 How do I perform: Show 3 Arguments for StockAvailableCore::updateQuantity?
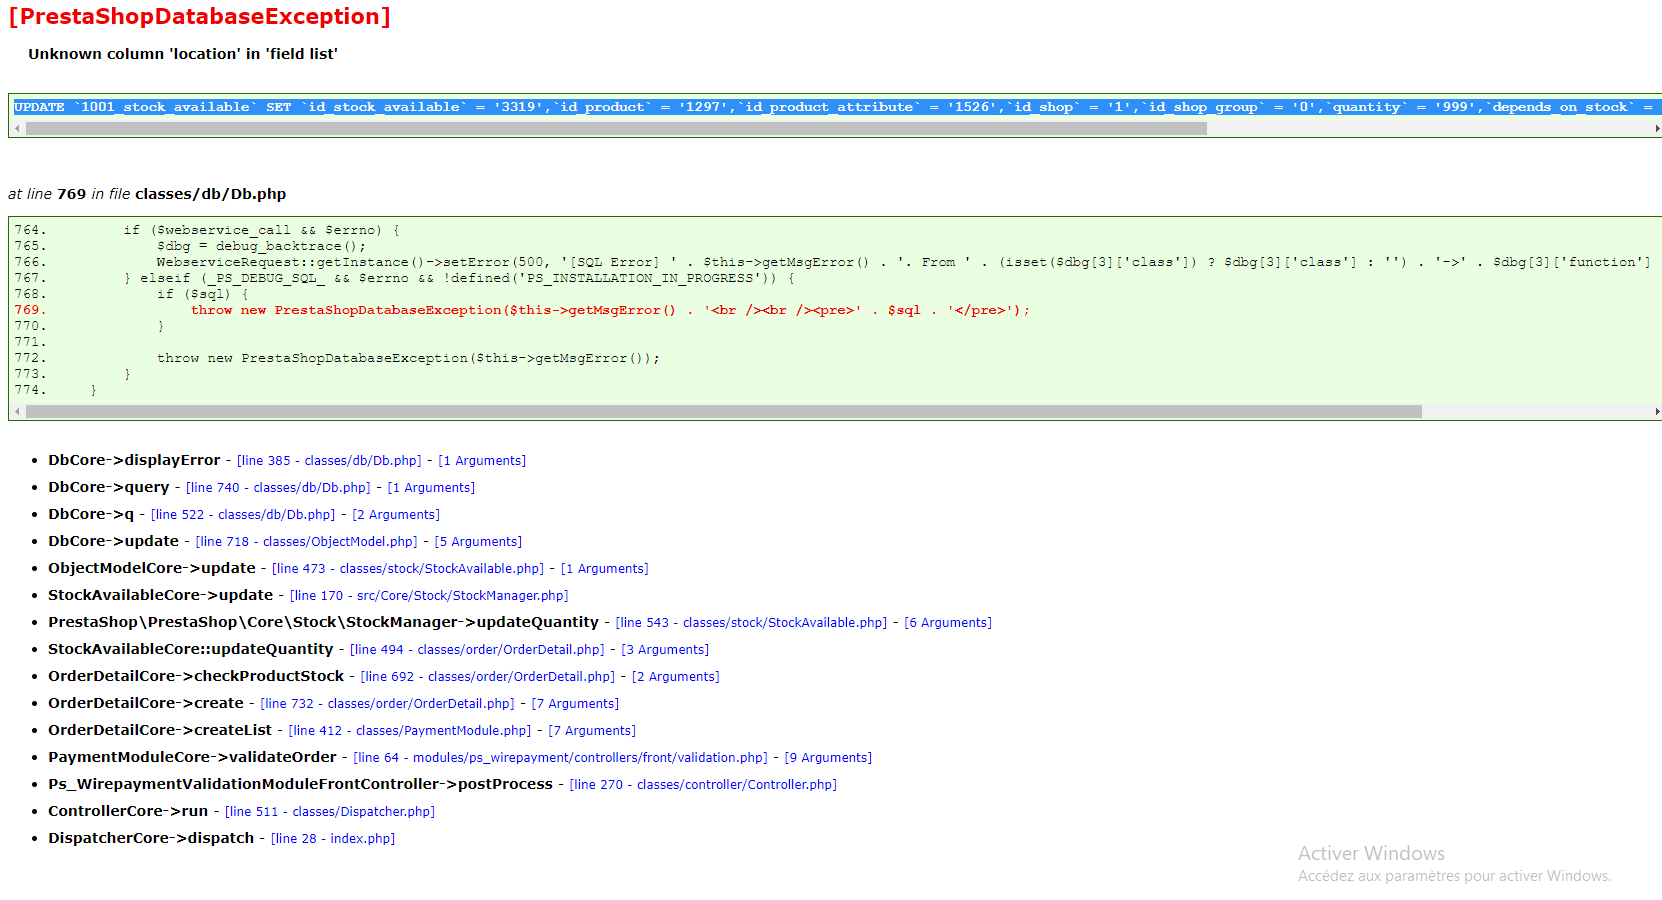pos(665,650)
